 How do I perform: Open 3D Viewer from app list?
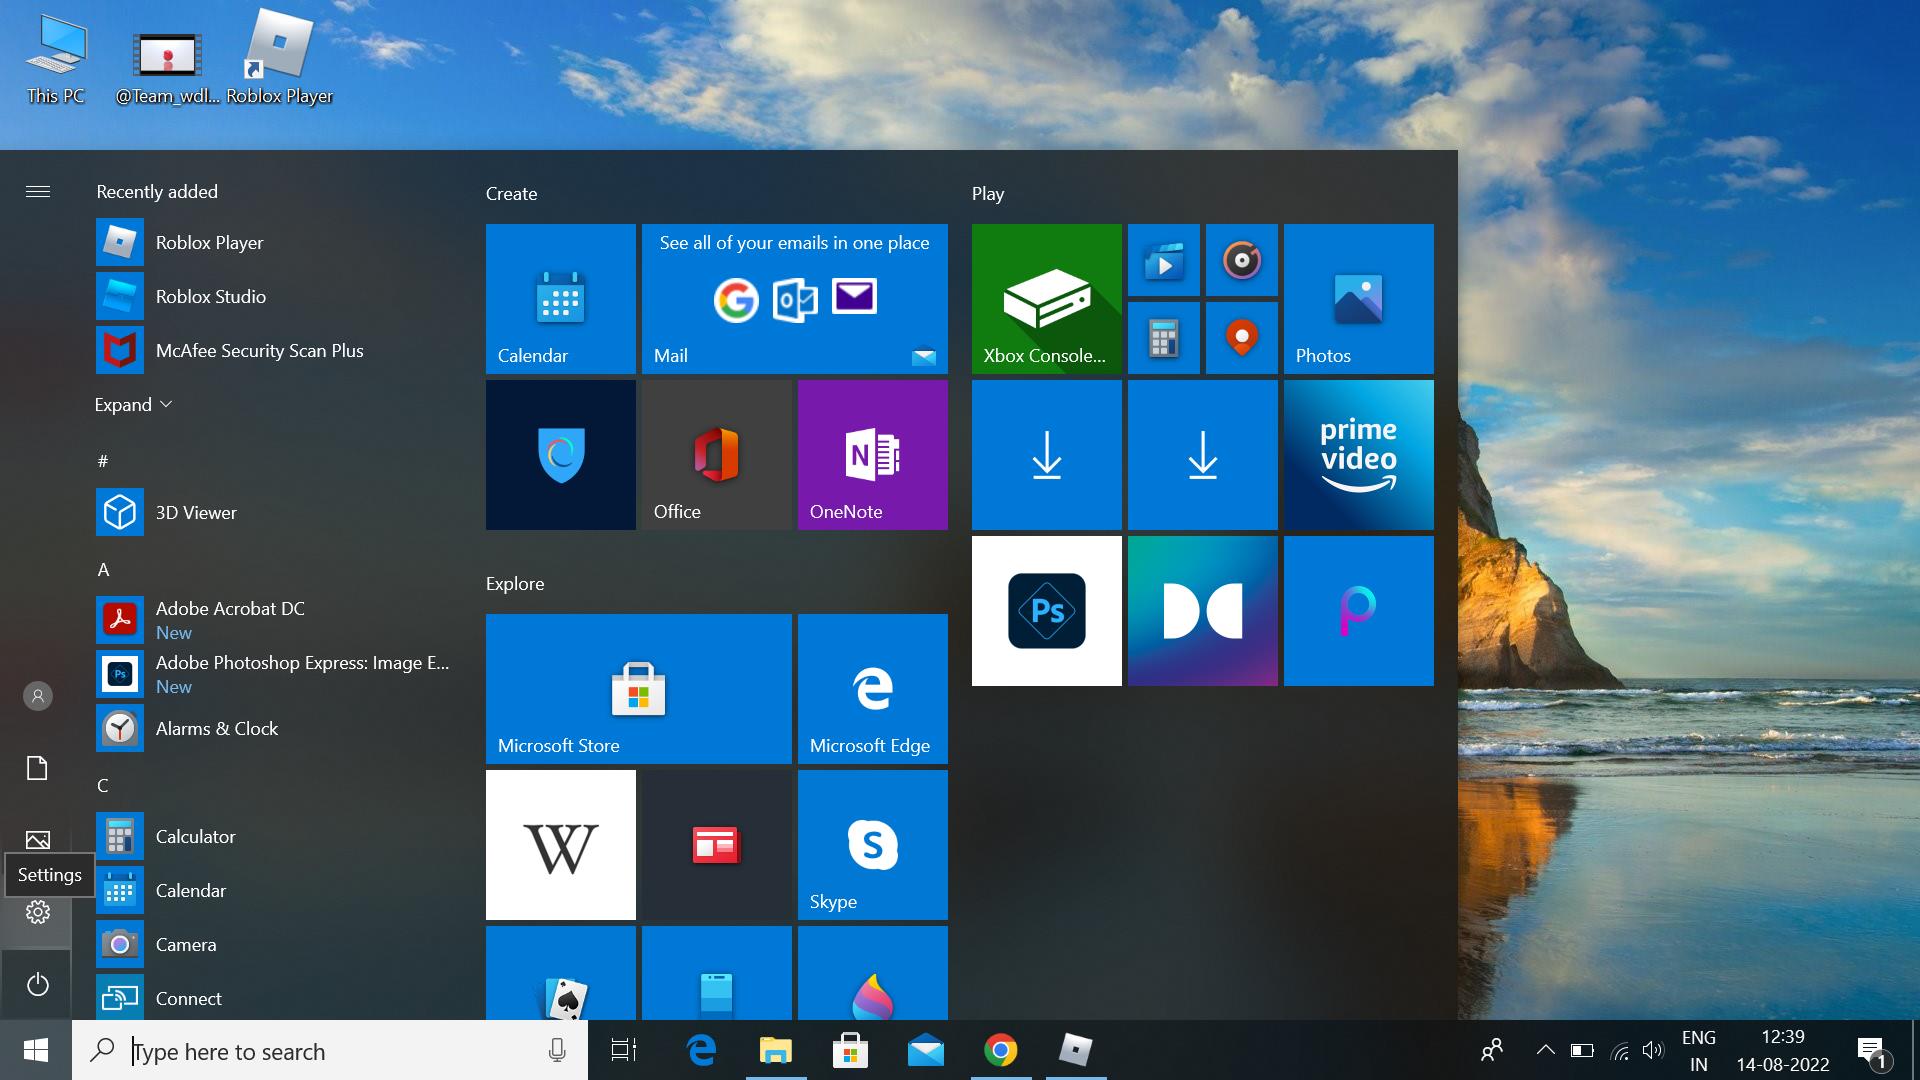272,513
